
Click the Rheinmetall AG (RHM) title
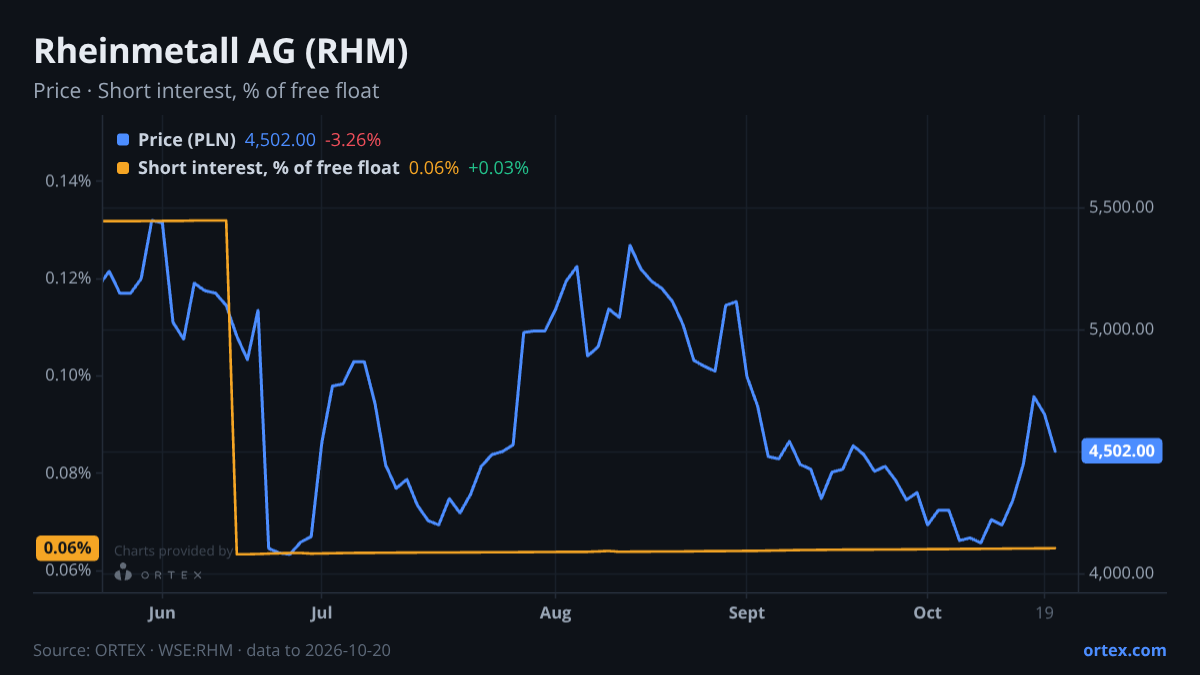221,51
